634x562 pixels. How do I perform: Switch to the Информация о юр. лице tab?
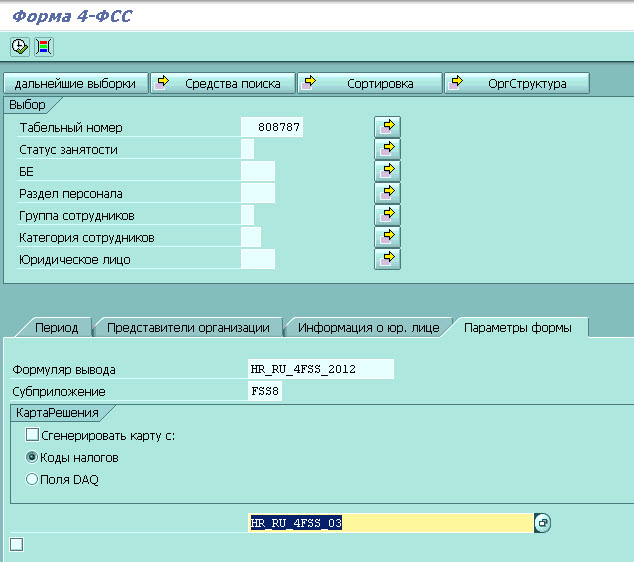click(368, 327)
